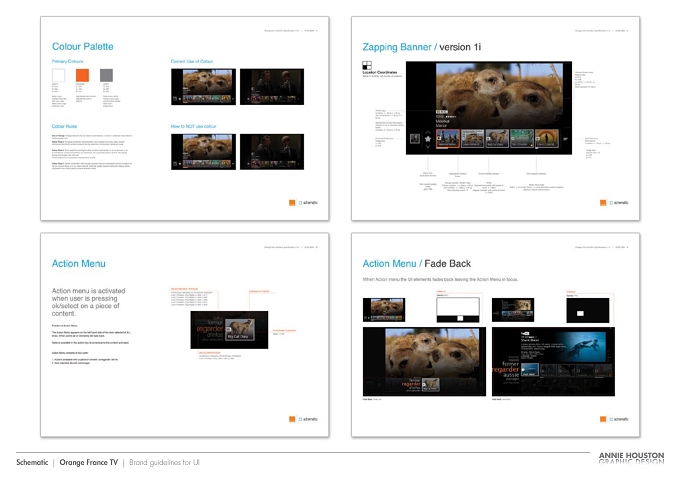Select the grey primary colour swatch
680x481 pixels.
point(106,75)
